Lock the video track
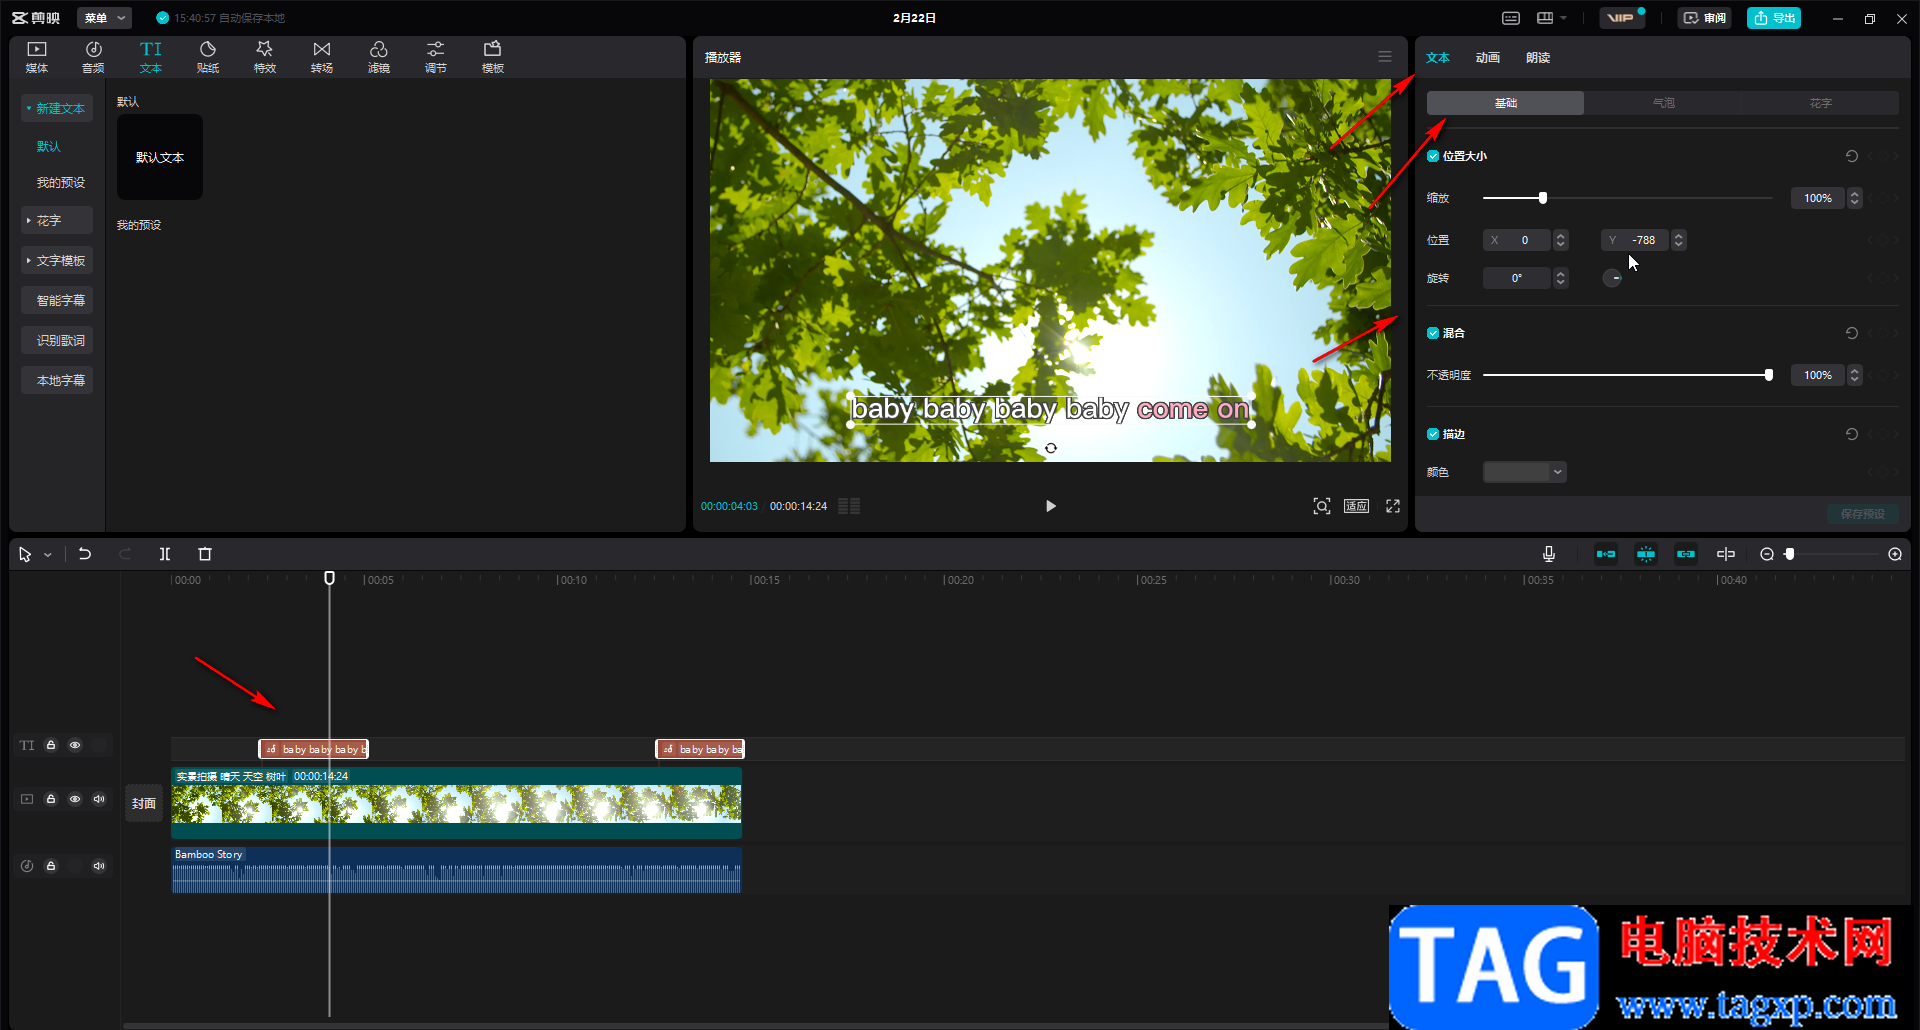Viewport: 1920px width, 1030px height. (x=51, y=799)
